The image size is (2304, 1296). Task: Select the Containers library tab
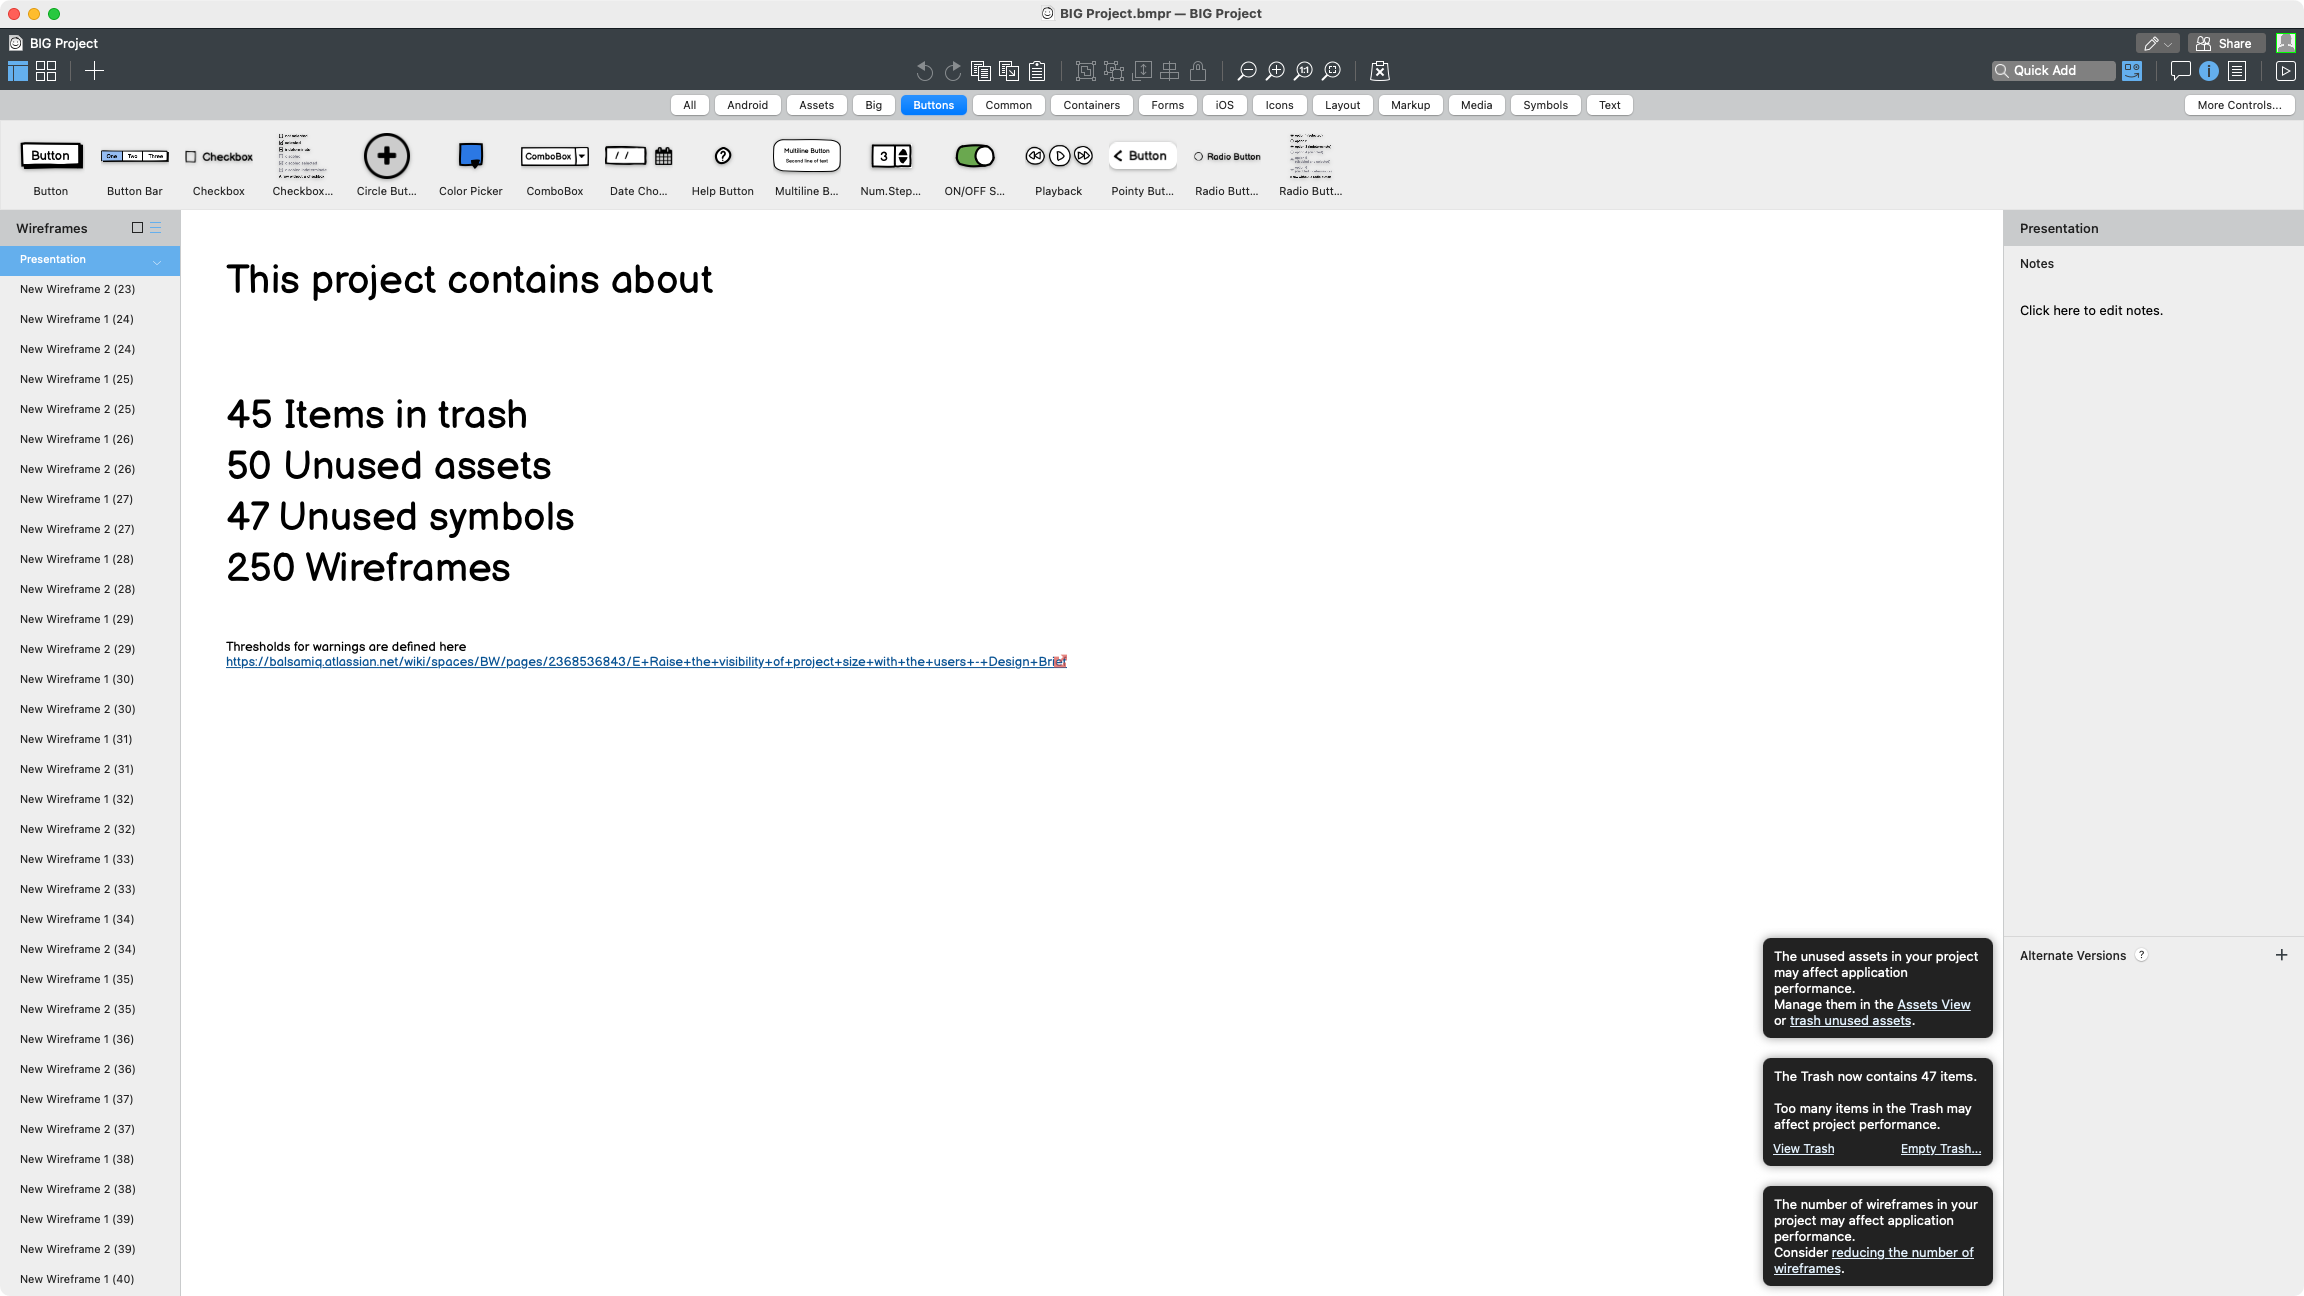(x=1091, y=105)
